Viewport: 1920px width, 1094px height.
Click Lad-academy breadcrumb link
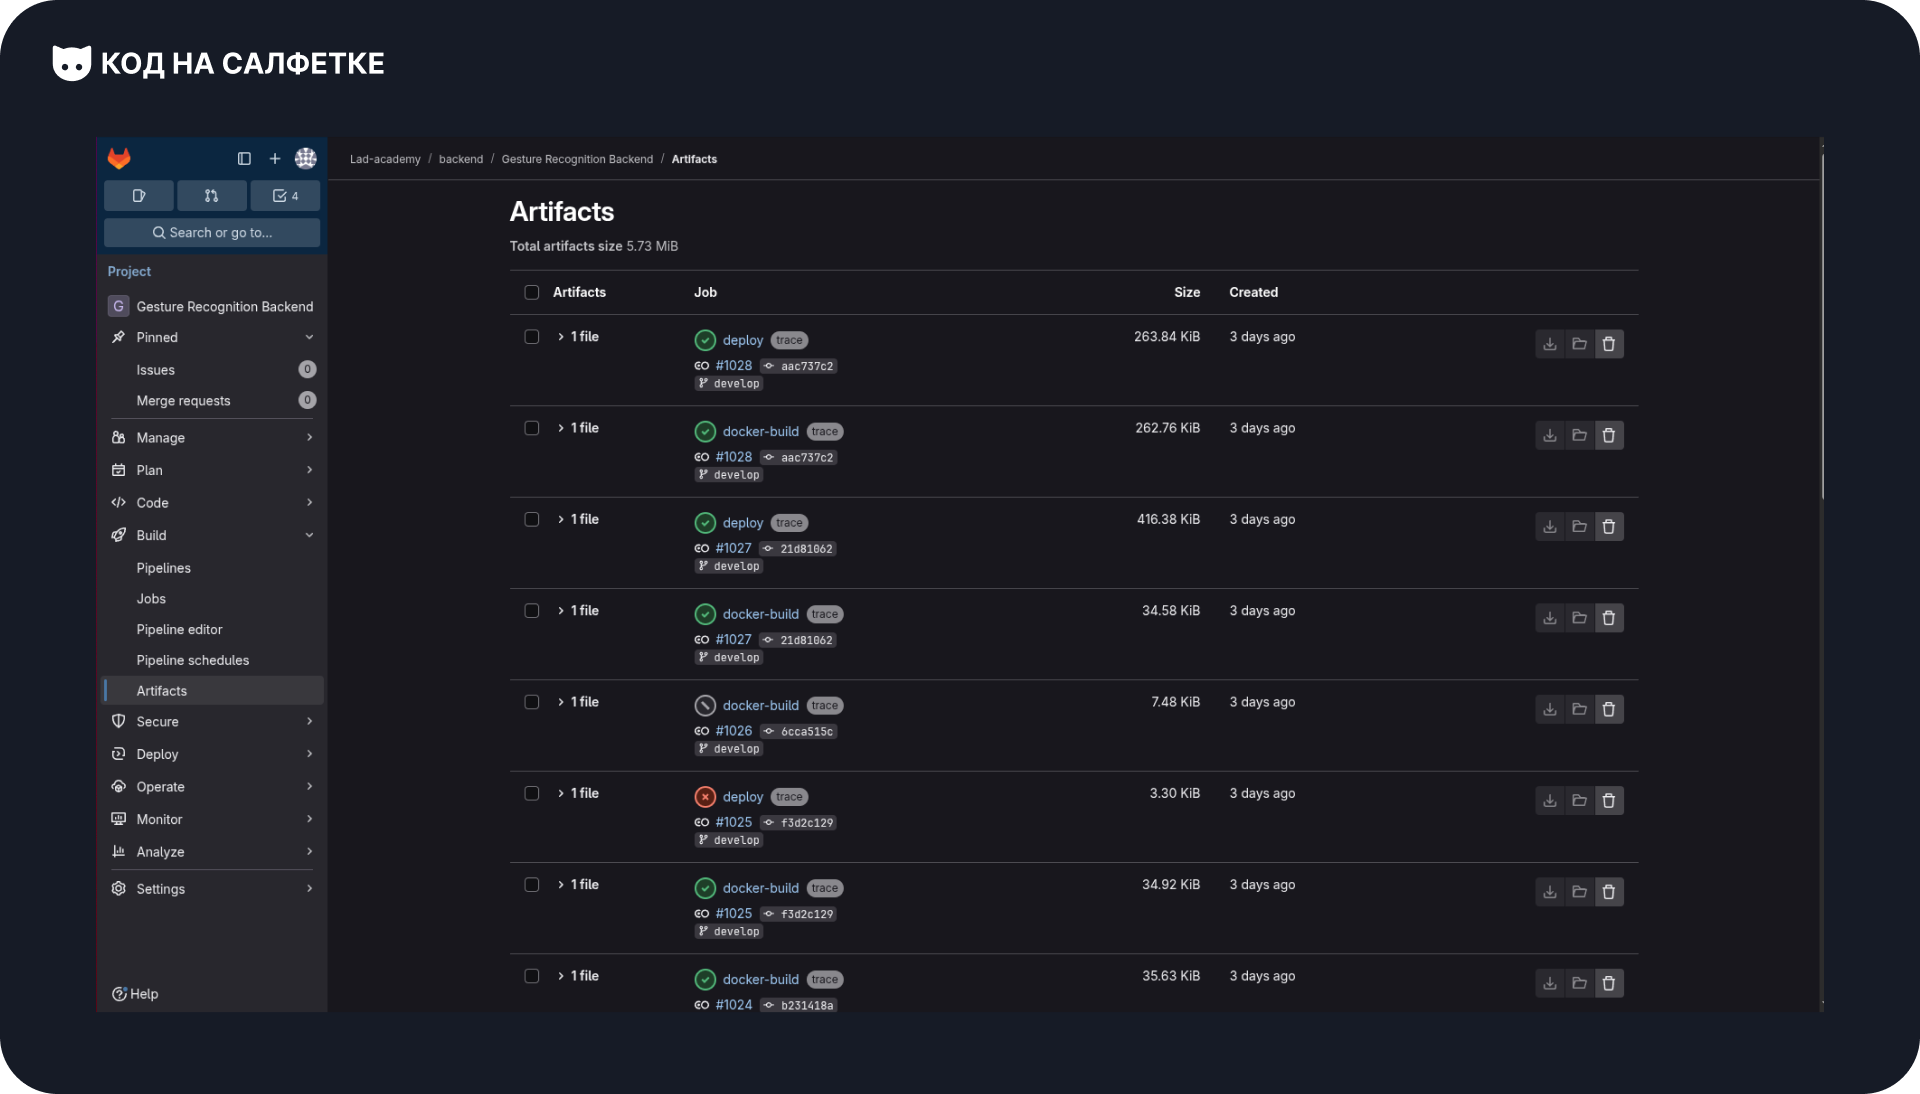(x=385, y=159)
